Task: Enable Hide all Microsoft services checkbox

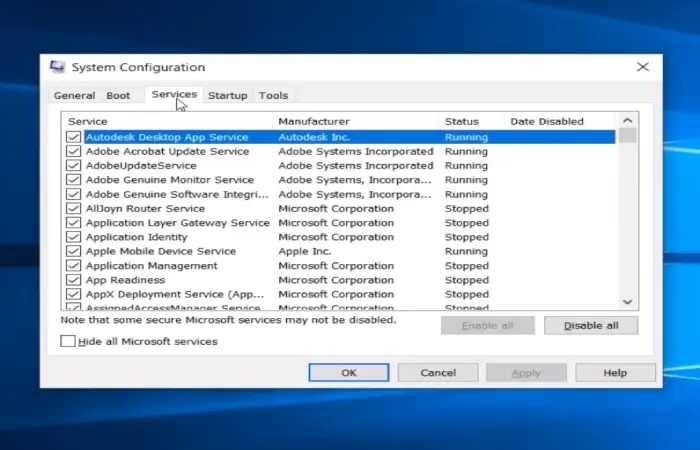Action: 68,341
